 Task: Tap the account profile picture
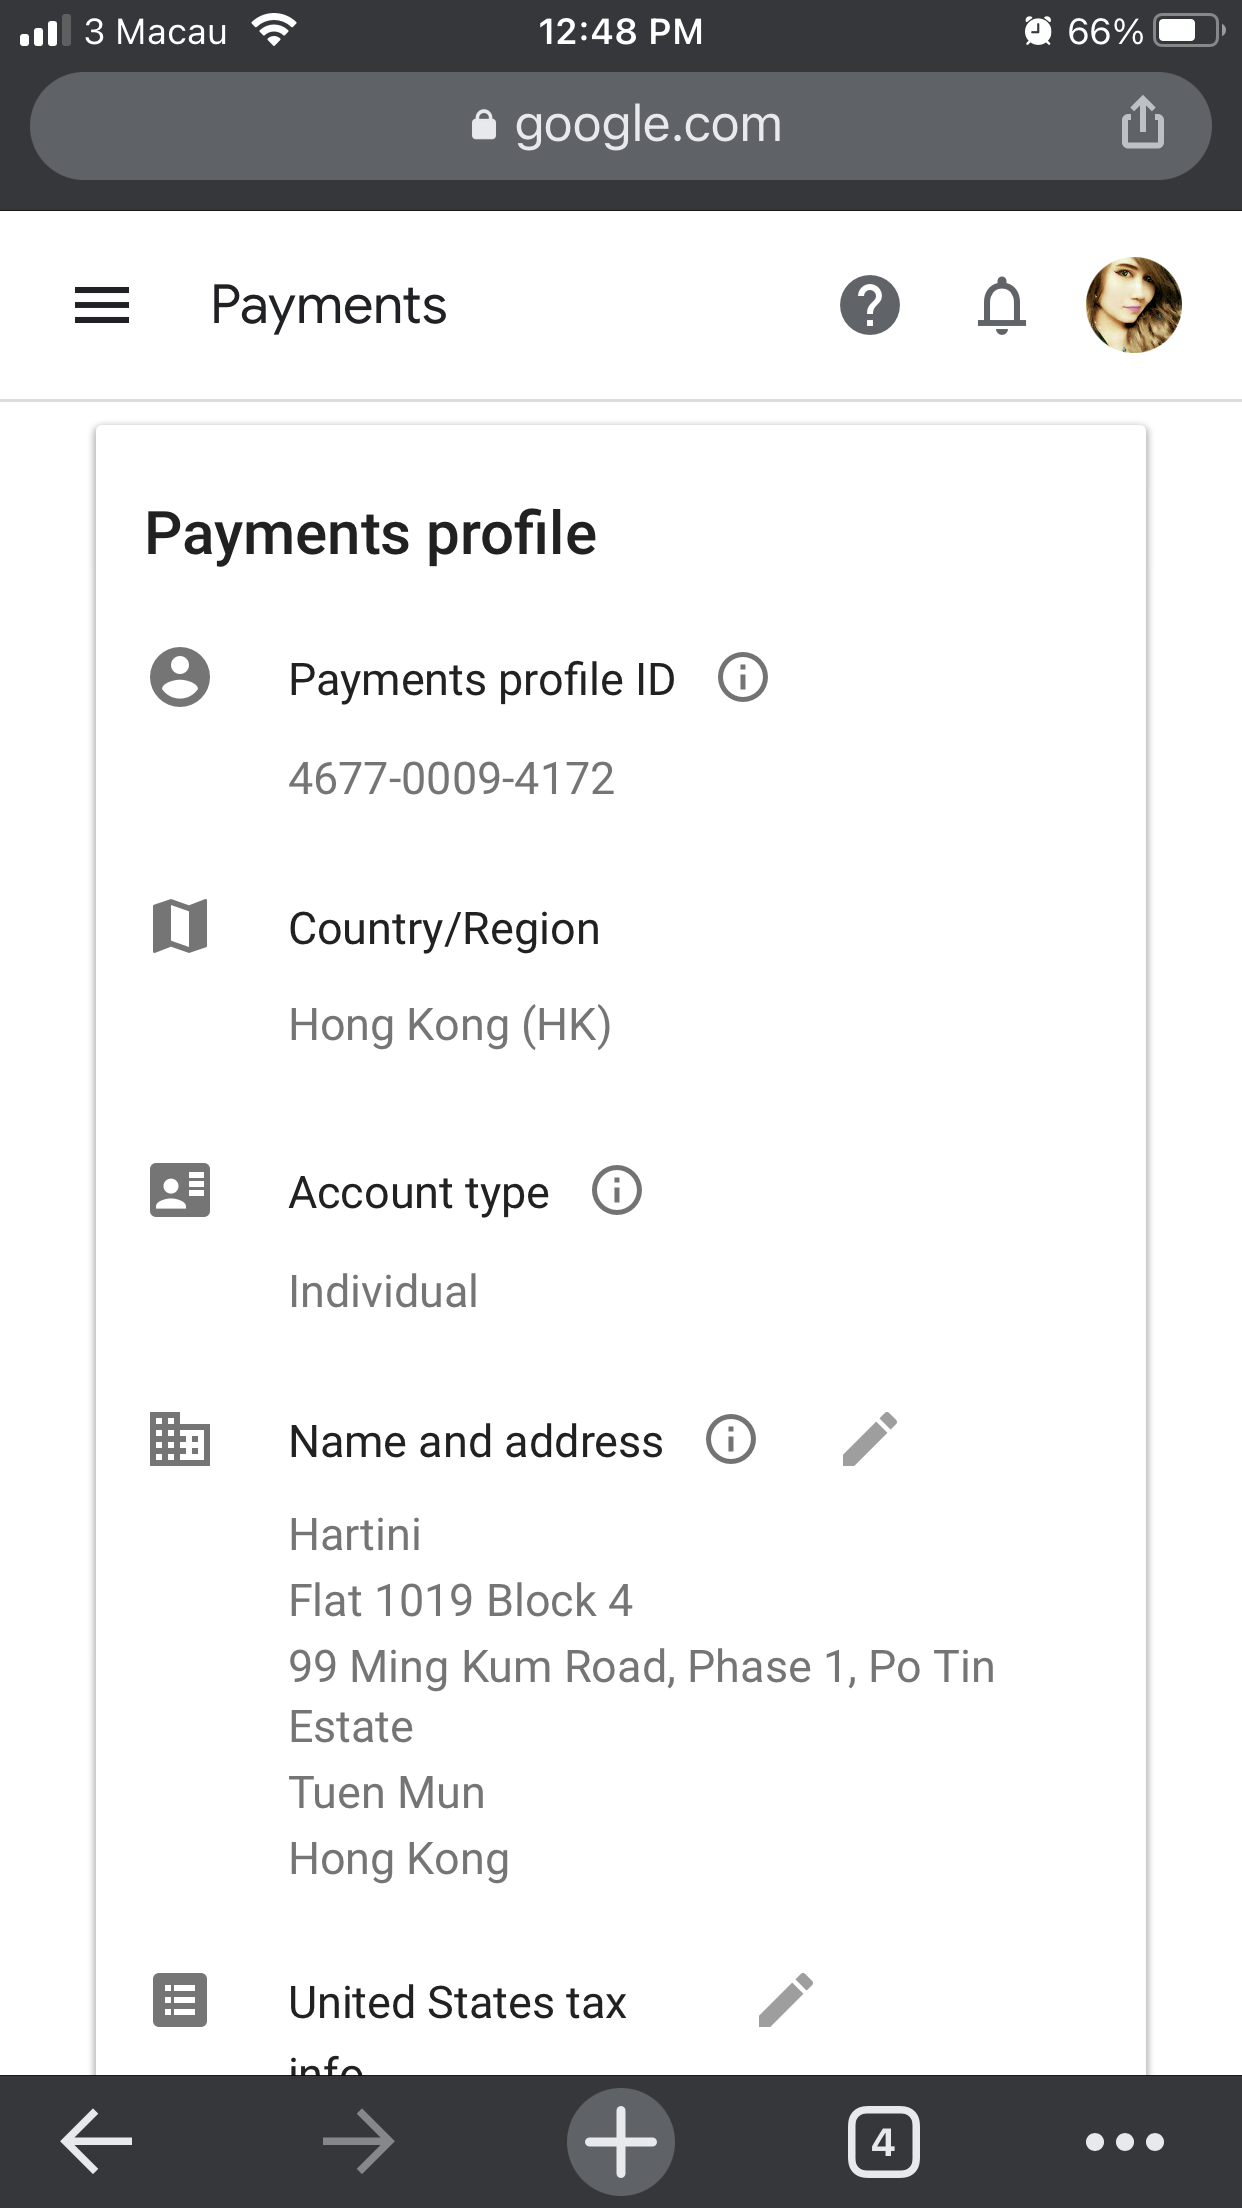[x=1134, y=305]
